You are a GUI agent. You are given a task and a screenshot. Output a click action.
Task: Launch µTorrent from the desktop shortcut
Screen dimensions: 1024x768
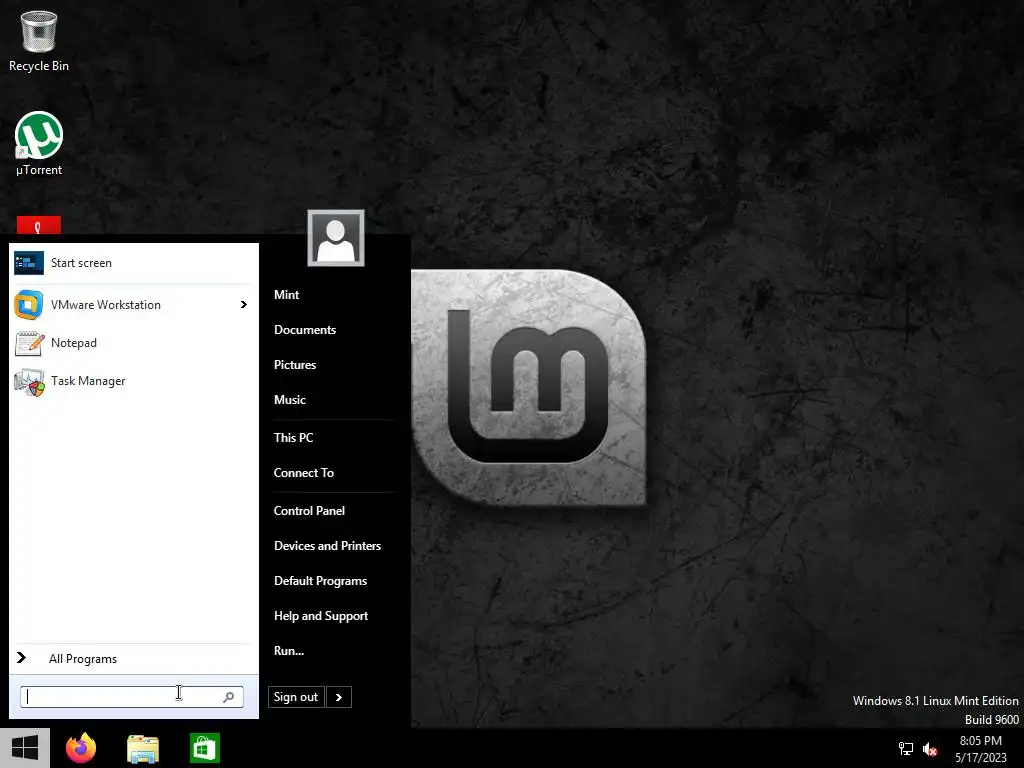coord(39,144)
